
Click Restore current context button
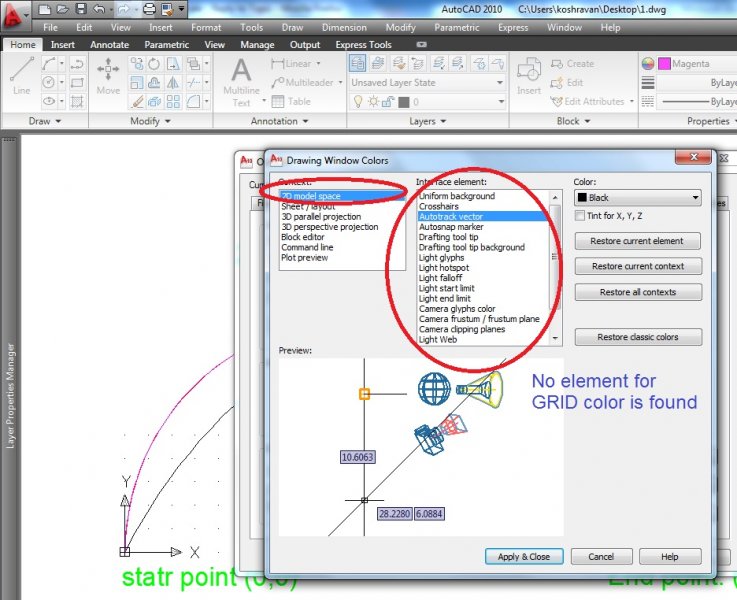click(x=638, y=266)
